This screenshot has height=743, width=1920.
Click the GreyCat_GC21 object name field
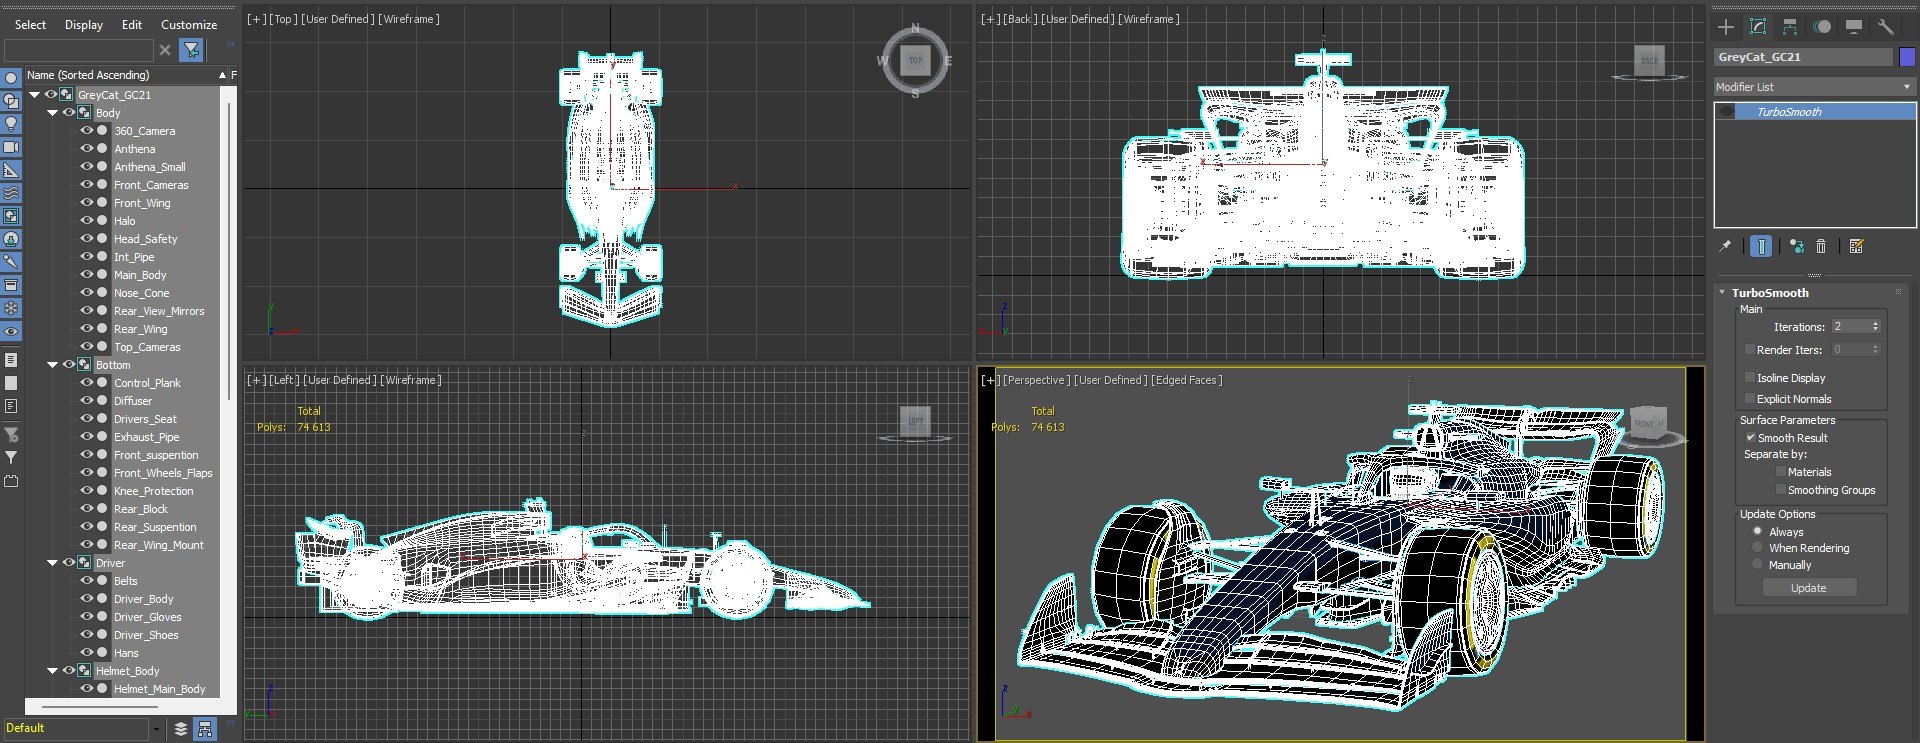coord(1804,57)
